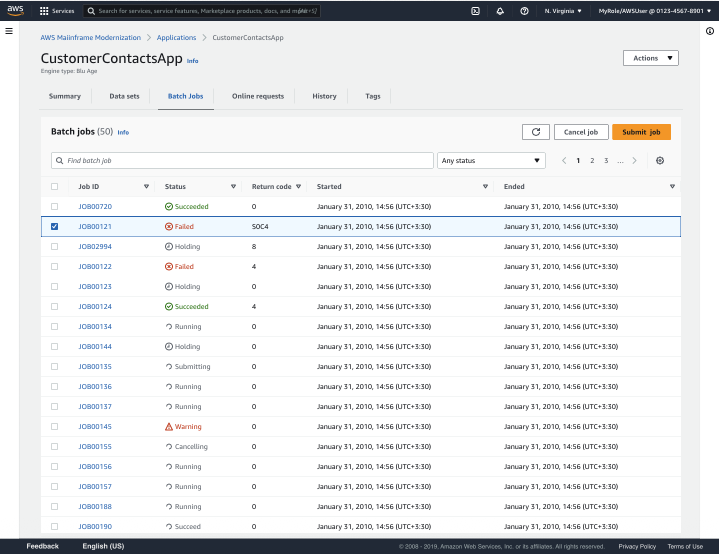Select the checkbox for JOB02994
The height and width of the screenshot is (554, 719).
click(x=55, y=247)
